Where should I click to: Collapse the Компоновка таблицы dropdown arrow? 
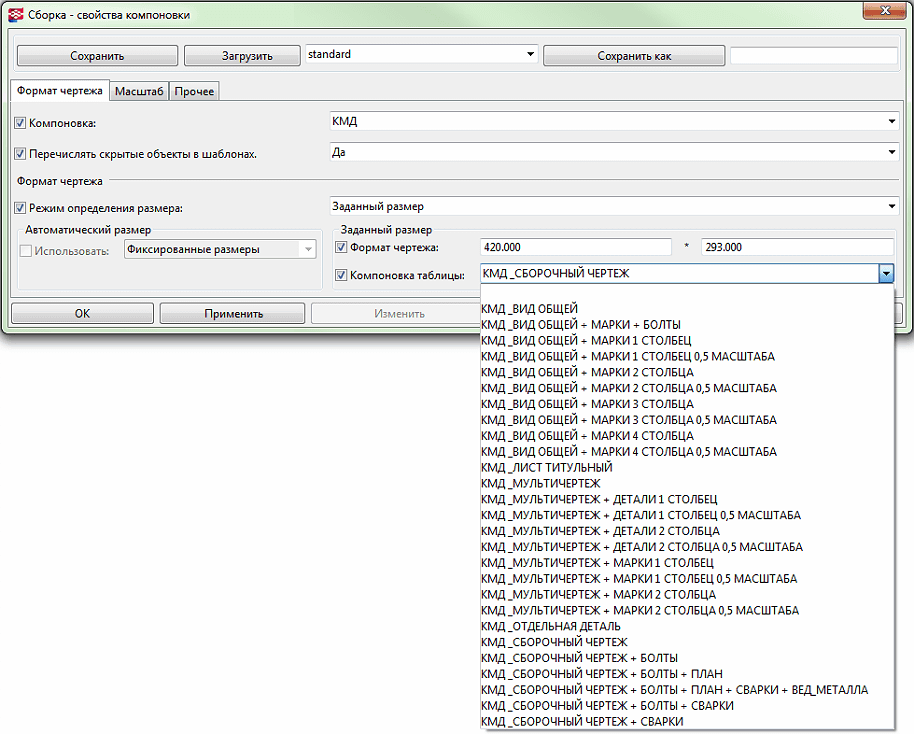tap(886, 273)
